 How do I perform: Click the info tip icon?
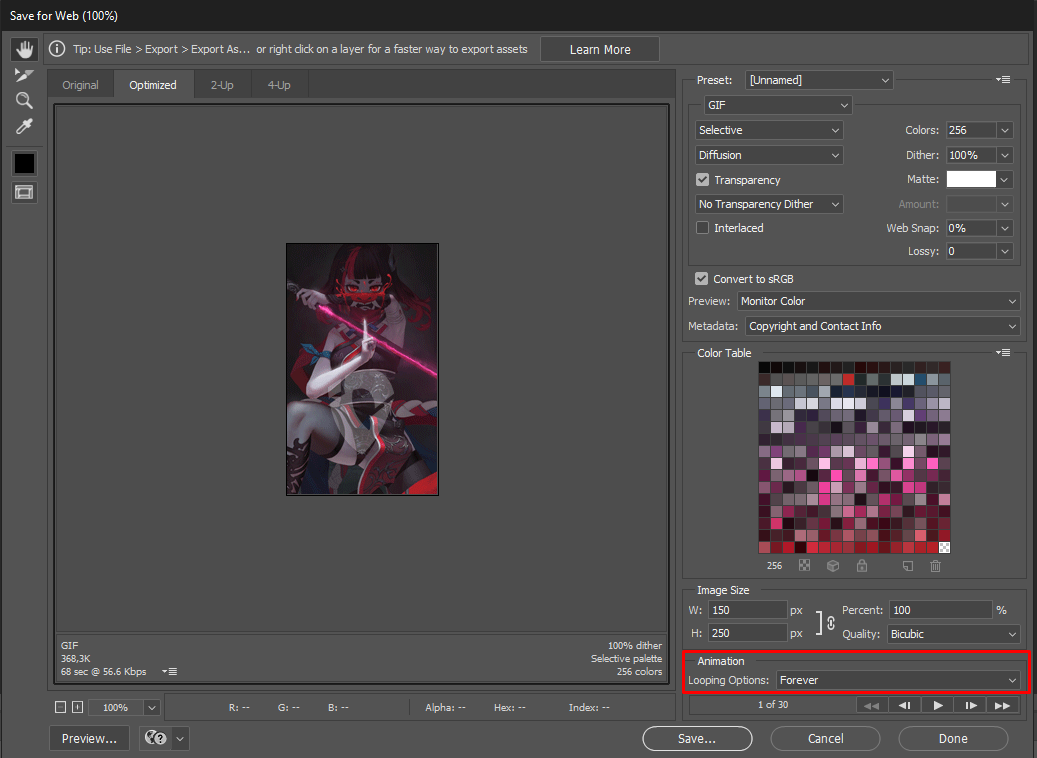pyautogui.click(x=58, y=49)
